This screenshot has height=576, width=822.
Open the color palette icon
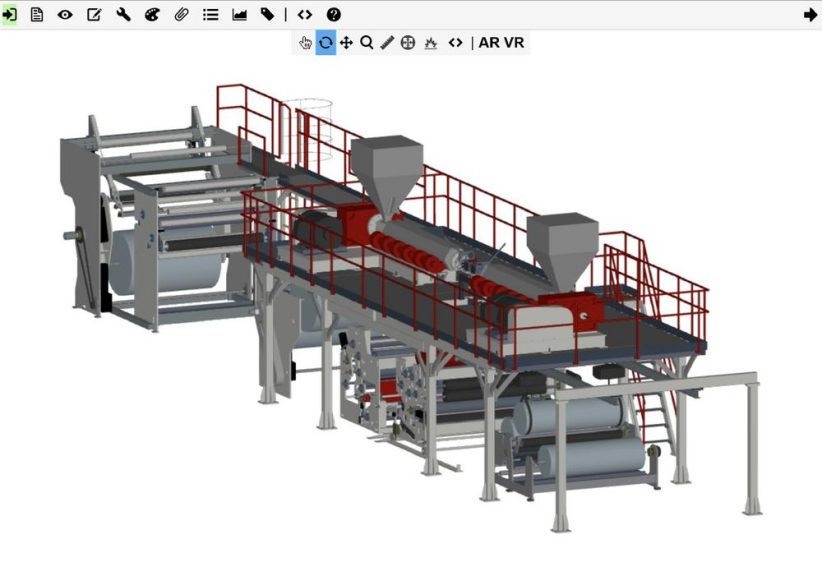tap(152, 15)
